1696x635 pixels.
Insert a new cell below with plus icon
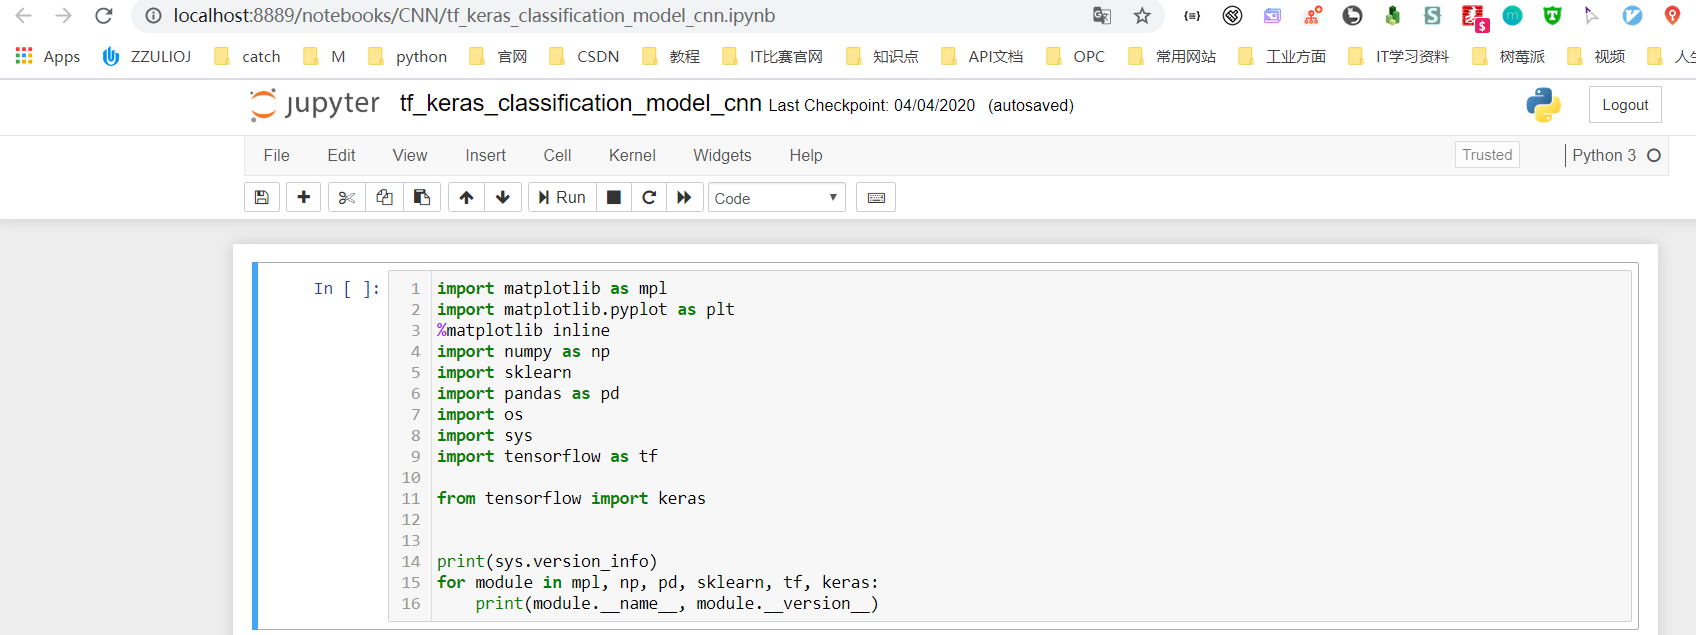coord(304,197)
